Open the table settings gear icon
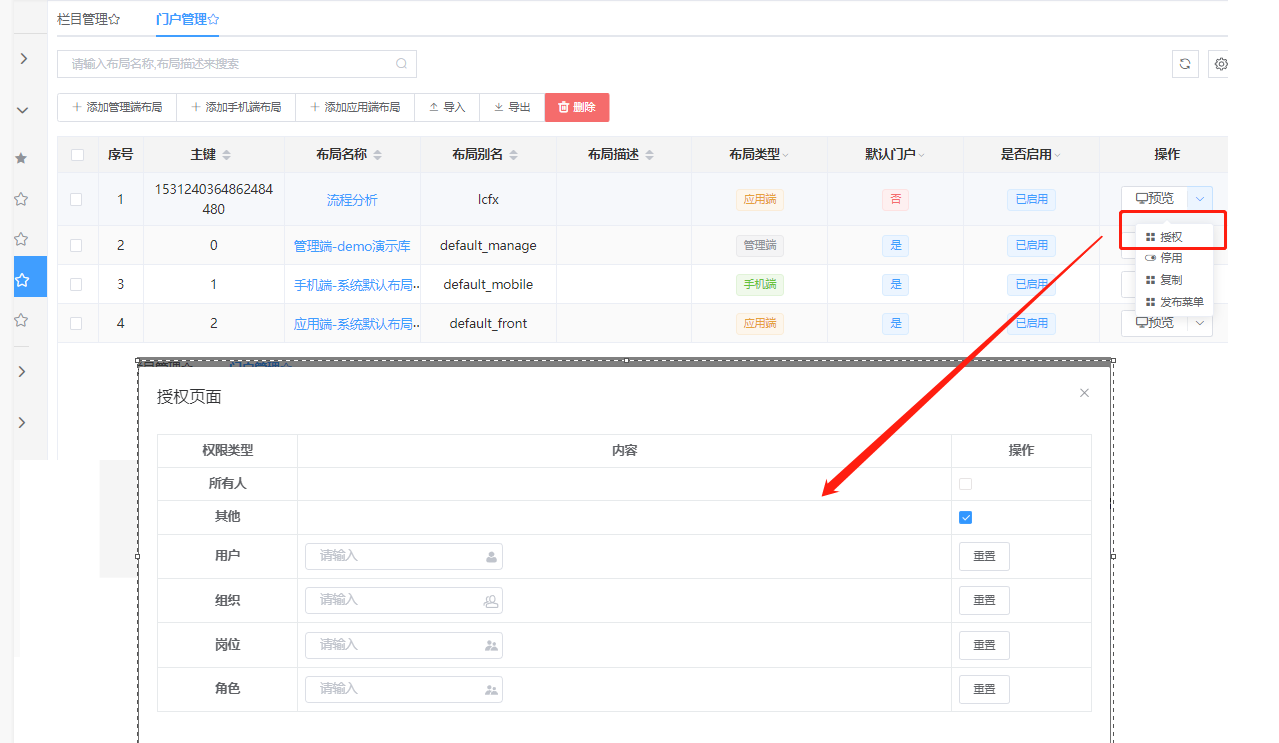 [1220, 64]
